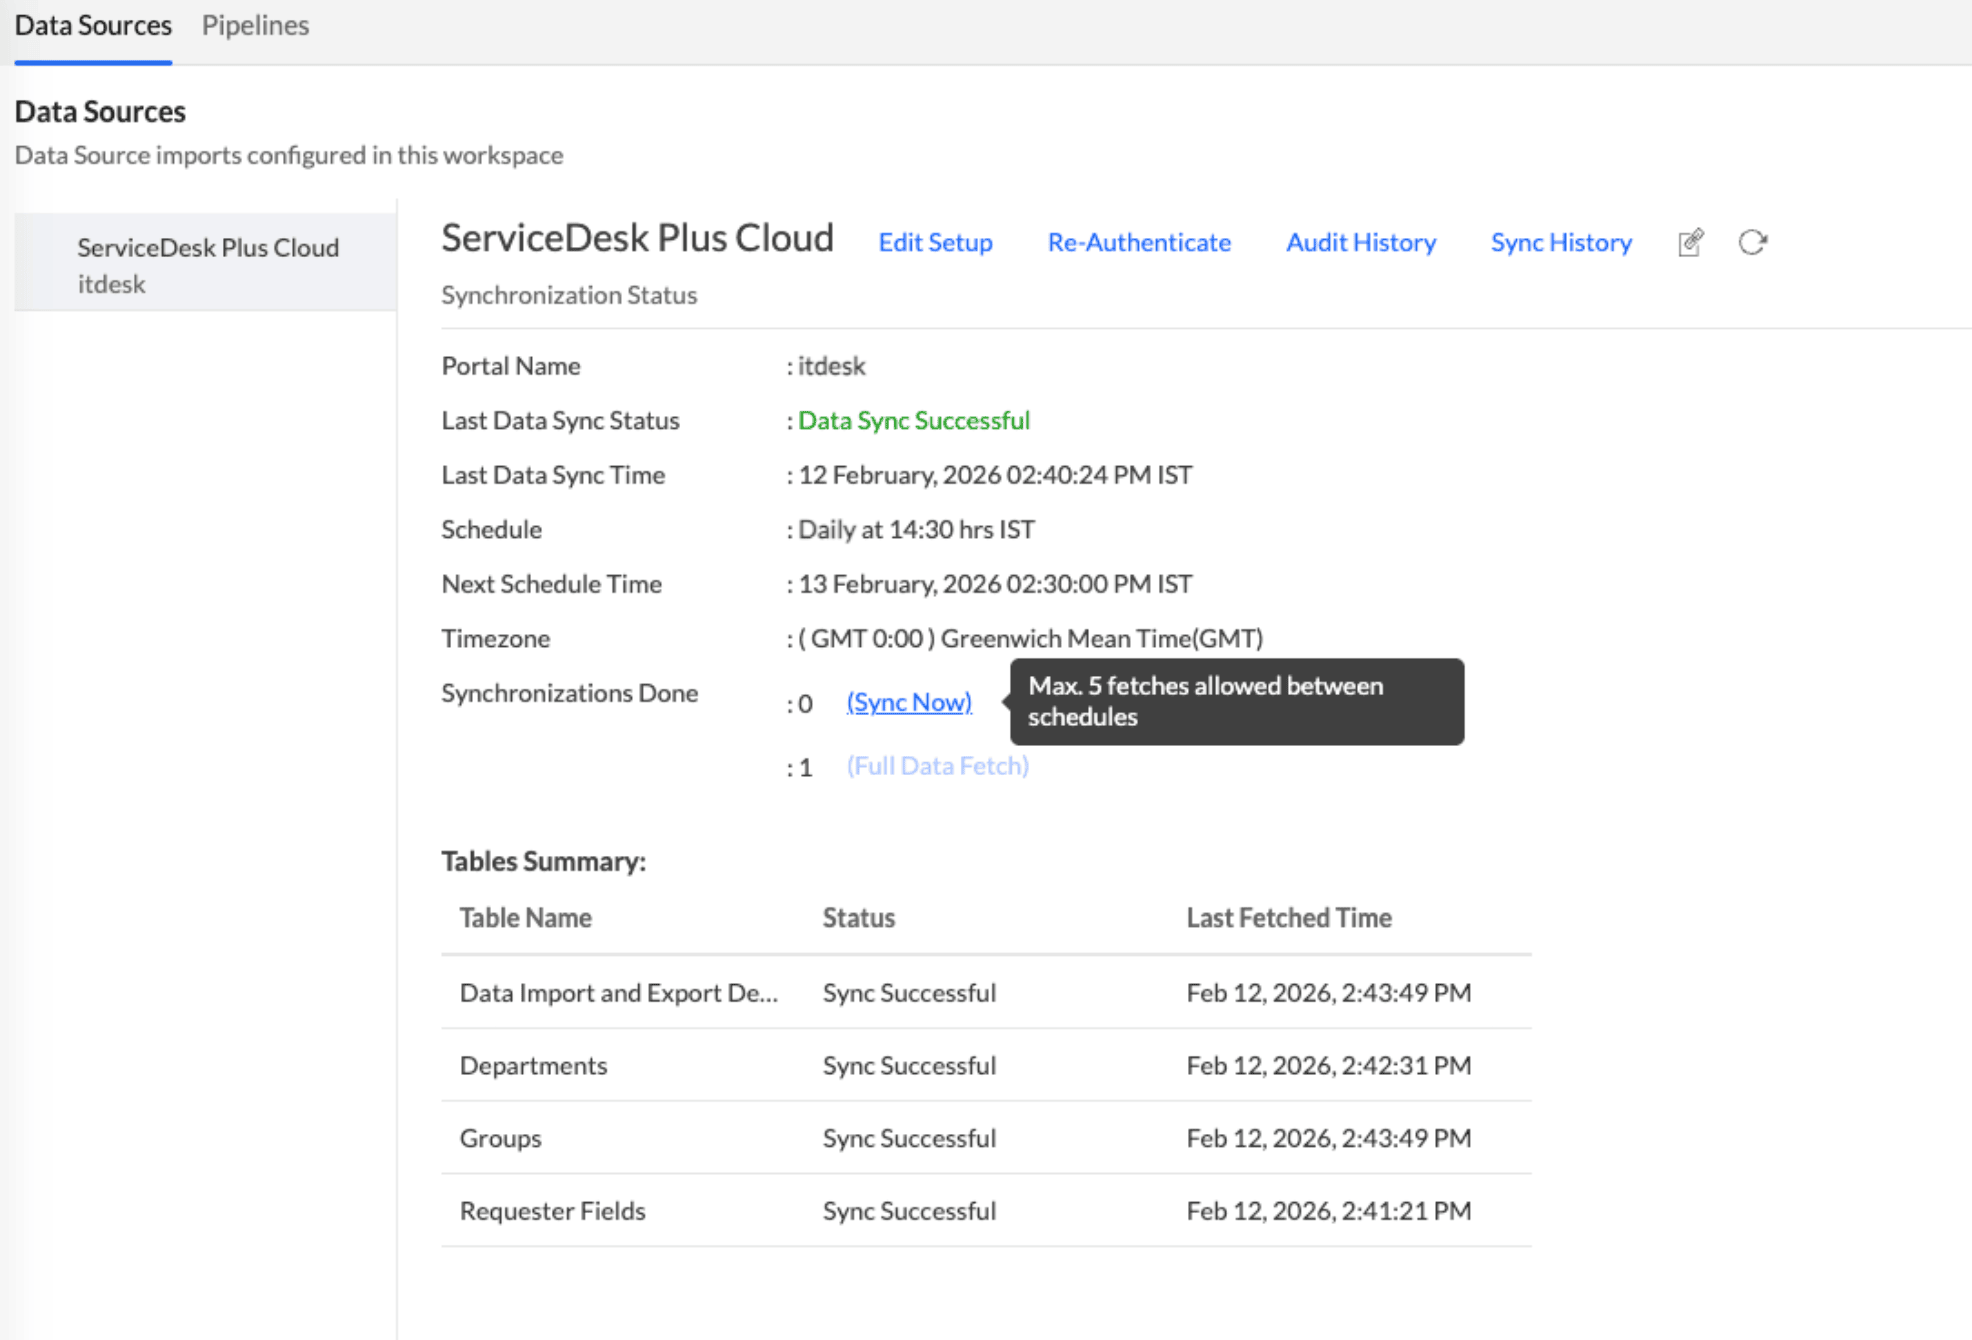
Task: Click Feb 12, 2026, 2:42:31 PM timestamp
Action: coord(1329,1065)
